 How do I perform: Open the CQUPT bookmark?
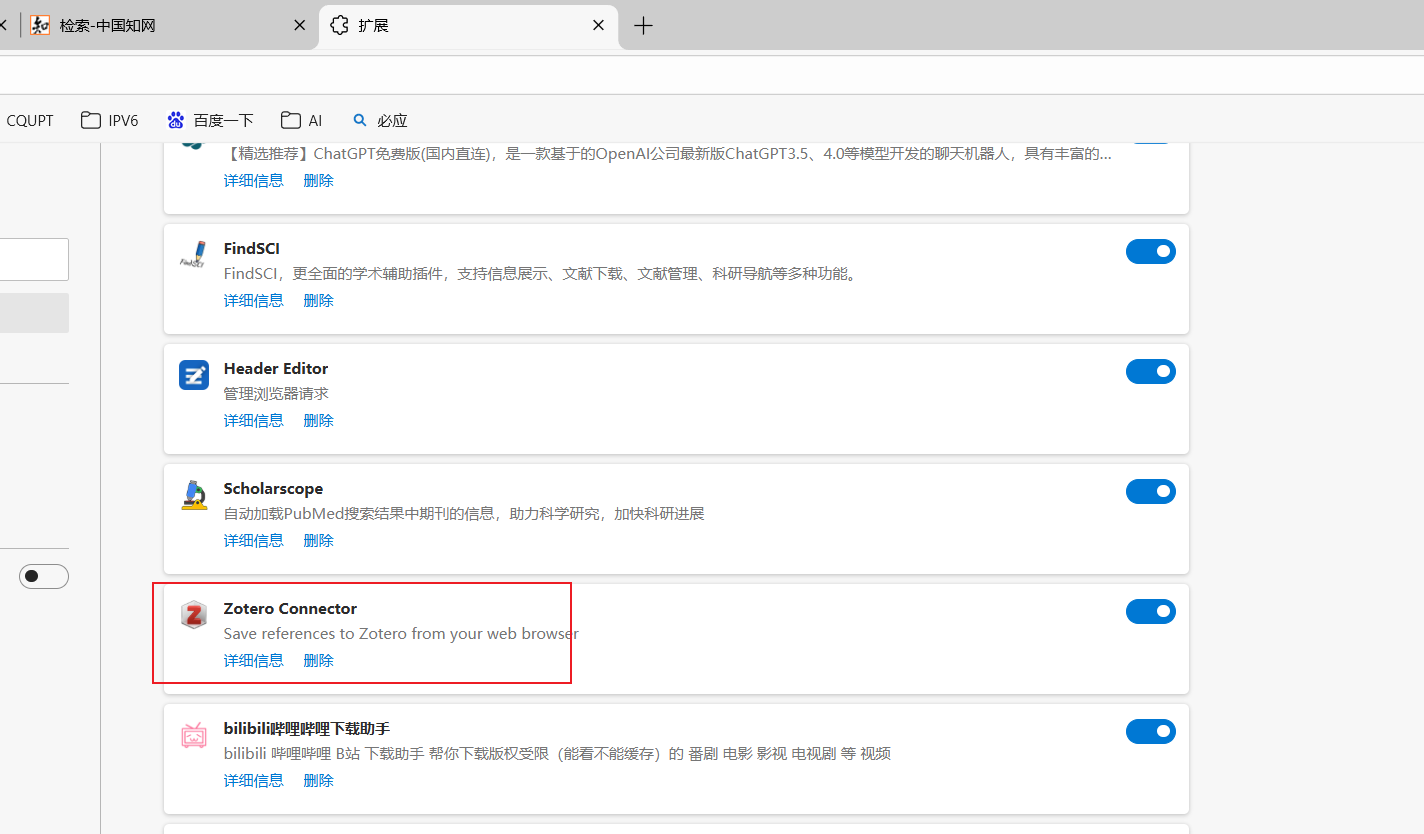(30, 120)
